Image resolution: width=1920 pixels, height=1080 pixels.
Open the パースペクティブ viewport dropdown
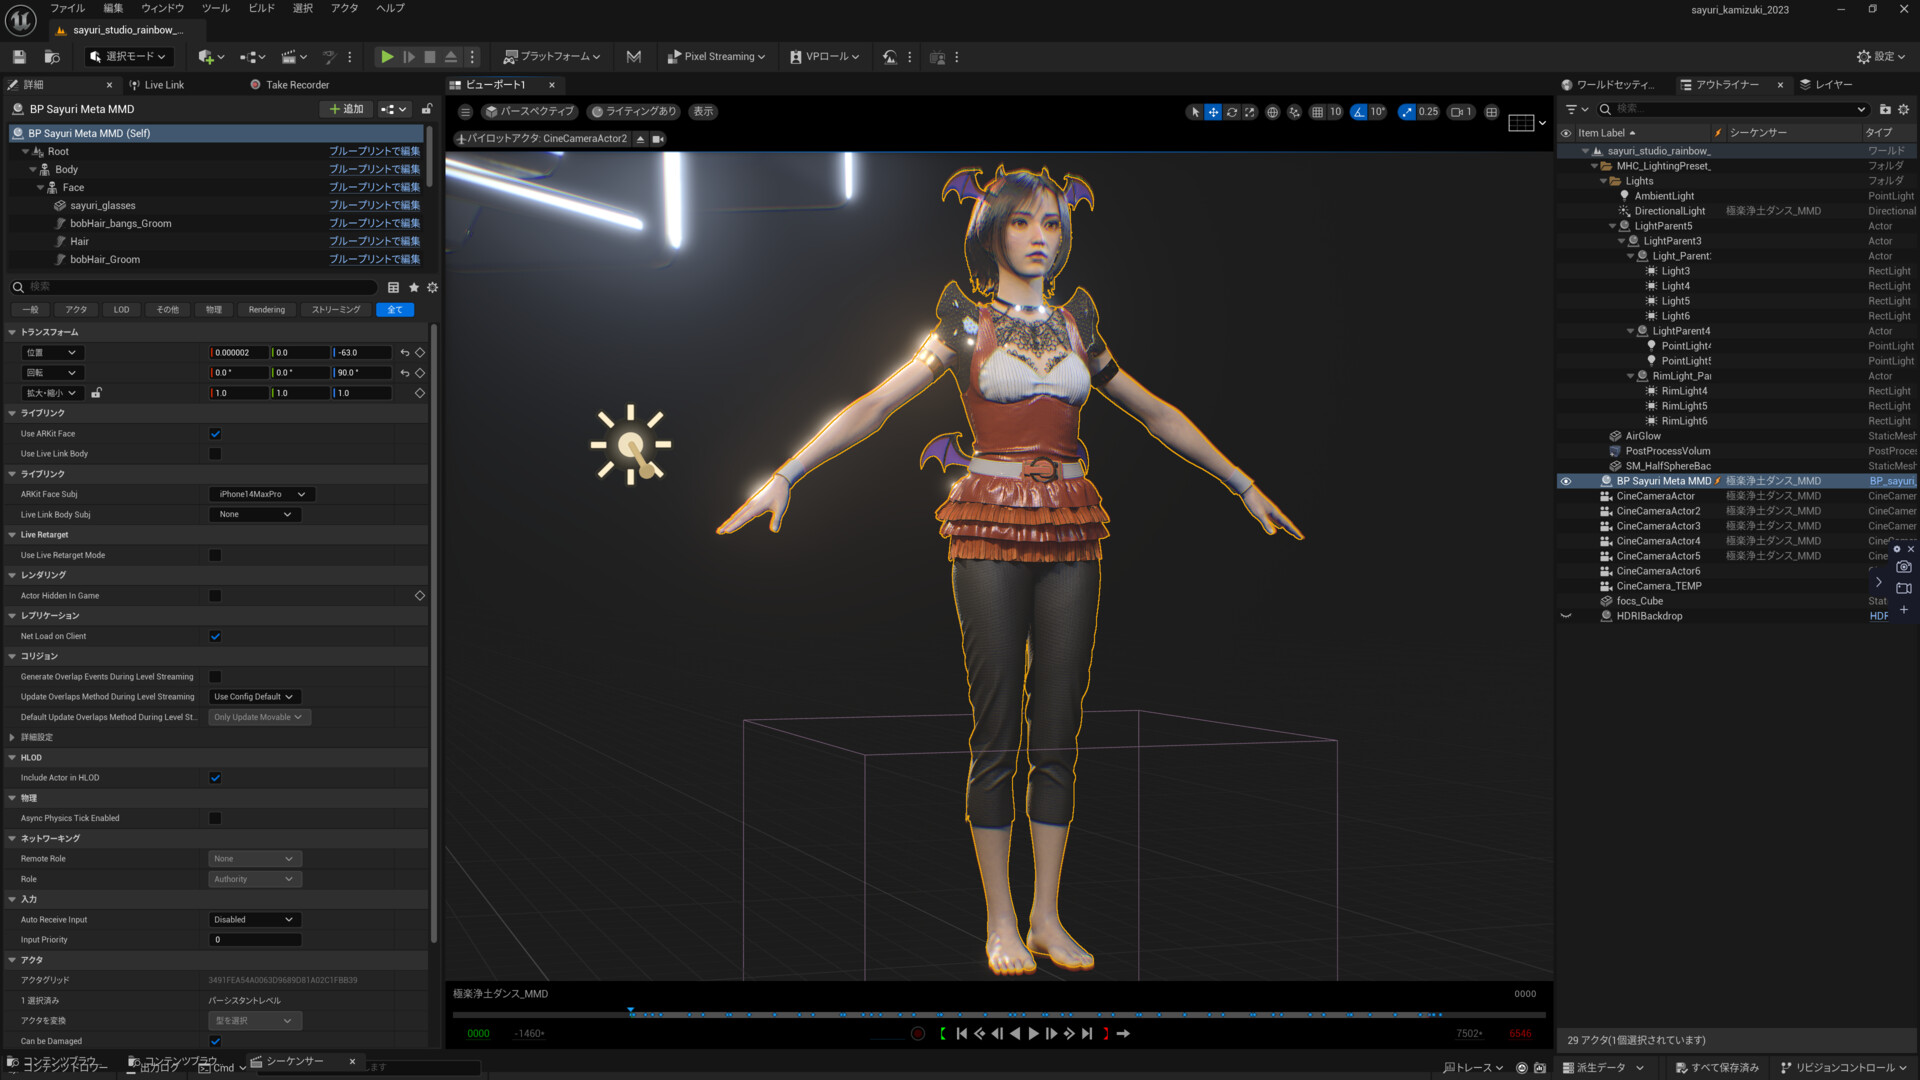click(x=529, y=112)
